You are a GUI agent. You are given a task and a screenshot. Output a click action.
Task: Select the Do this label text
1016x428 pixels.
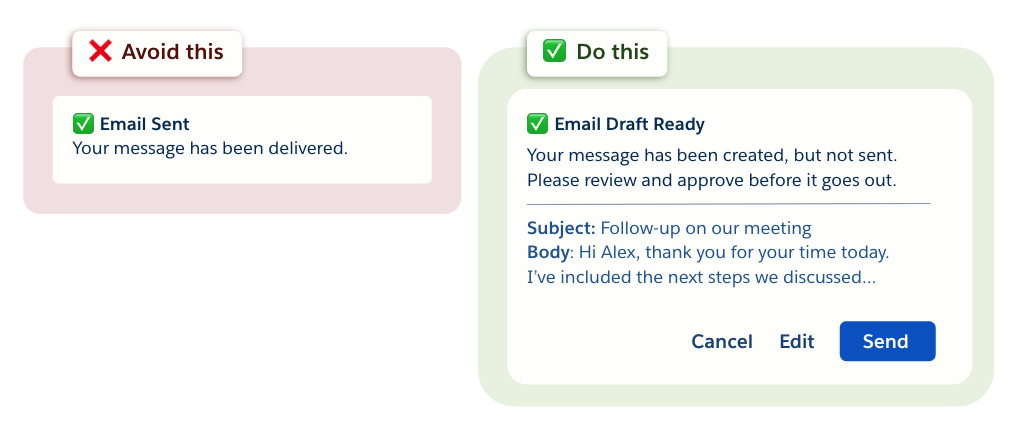(613, 51)
